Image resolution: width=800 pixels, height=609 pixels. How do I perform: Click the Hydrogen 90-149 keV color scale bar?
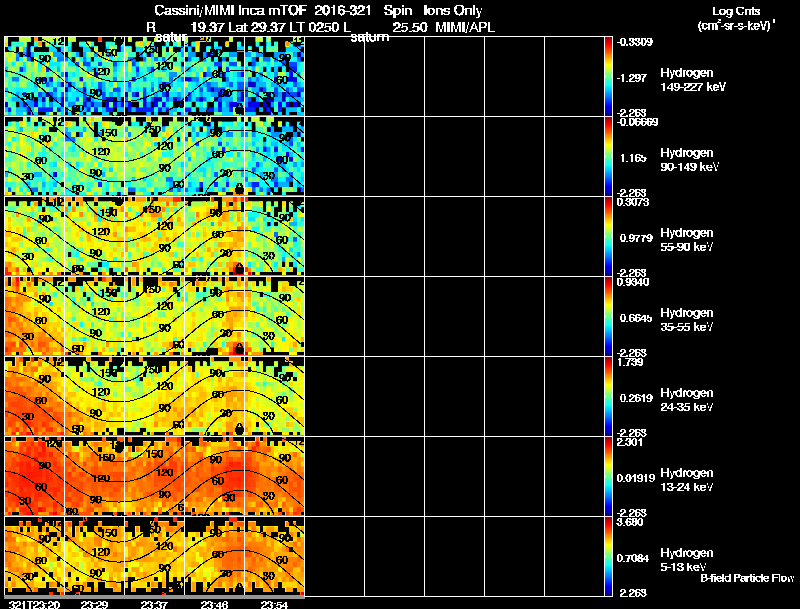tap(608, 156)
